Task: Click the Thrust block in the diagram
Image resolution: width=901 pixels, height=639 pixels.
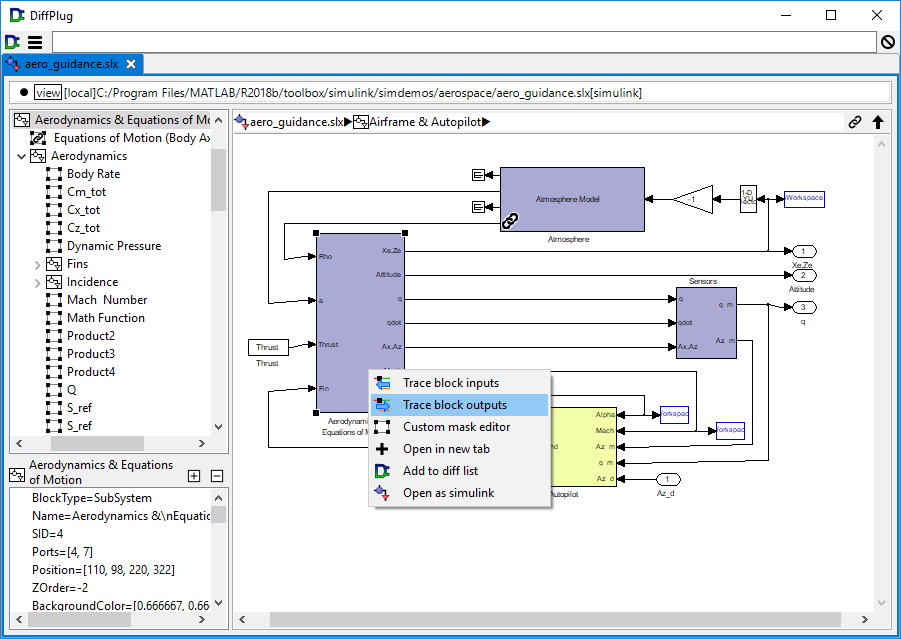Action: pos(267,347)
